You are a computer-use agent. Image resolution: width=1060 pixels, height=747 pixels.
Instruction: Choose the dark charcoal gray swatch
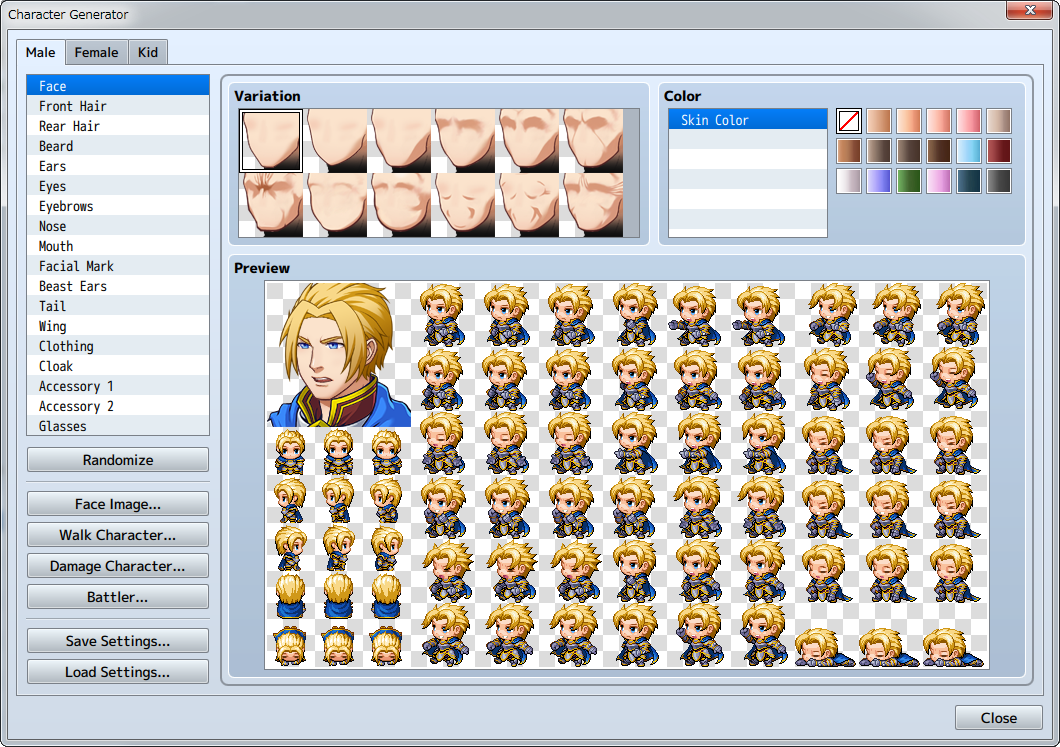998,180
